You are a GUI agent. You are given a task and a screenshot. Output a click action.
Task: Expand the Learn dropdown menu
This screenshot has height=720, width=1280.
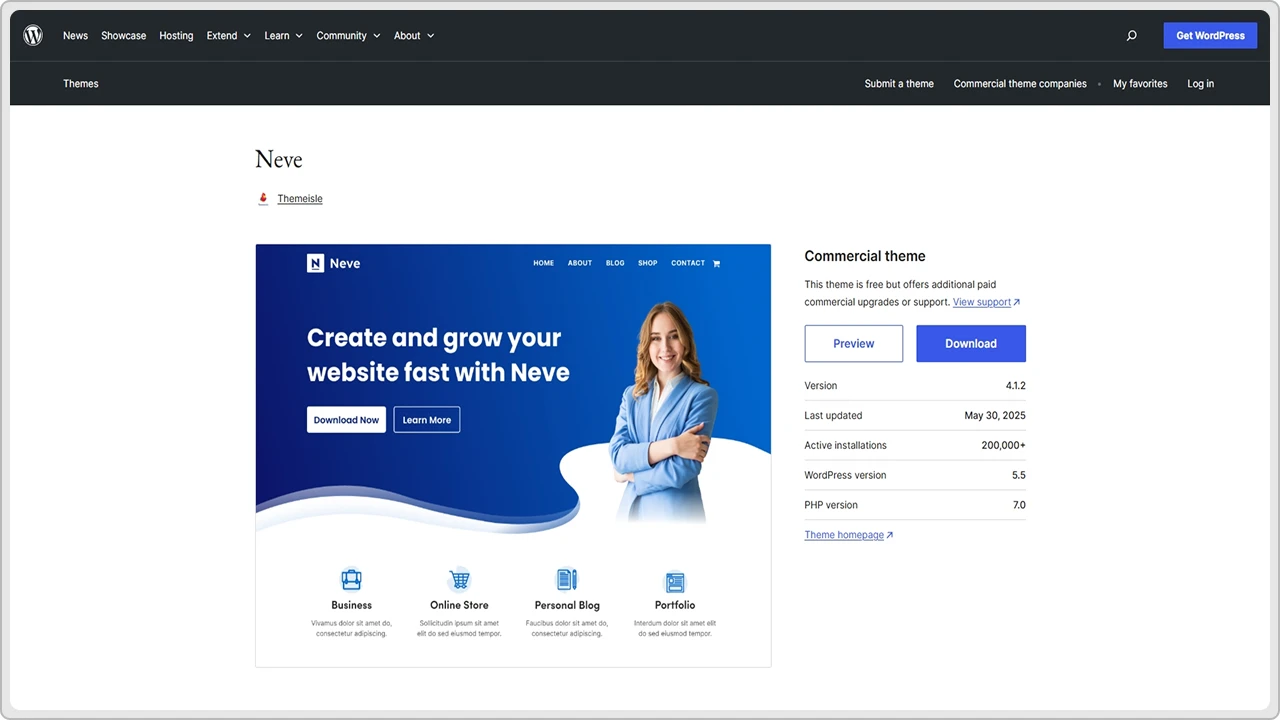tap(283, 35)
